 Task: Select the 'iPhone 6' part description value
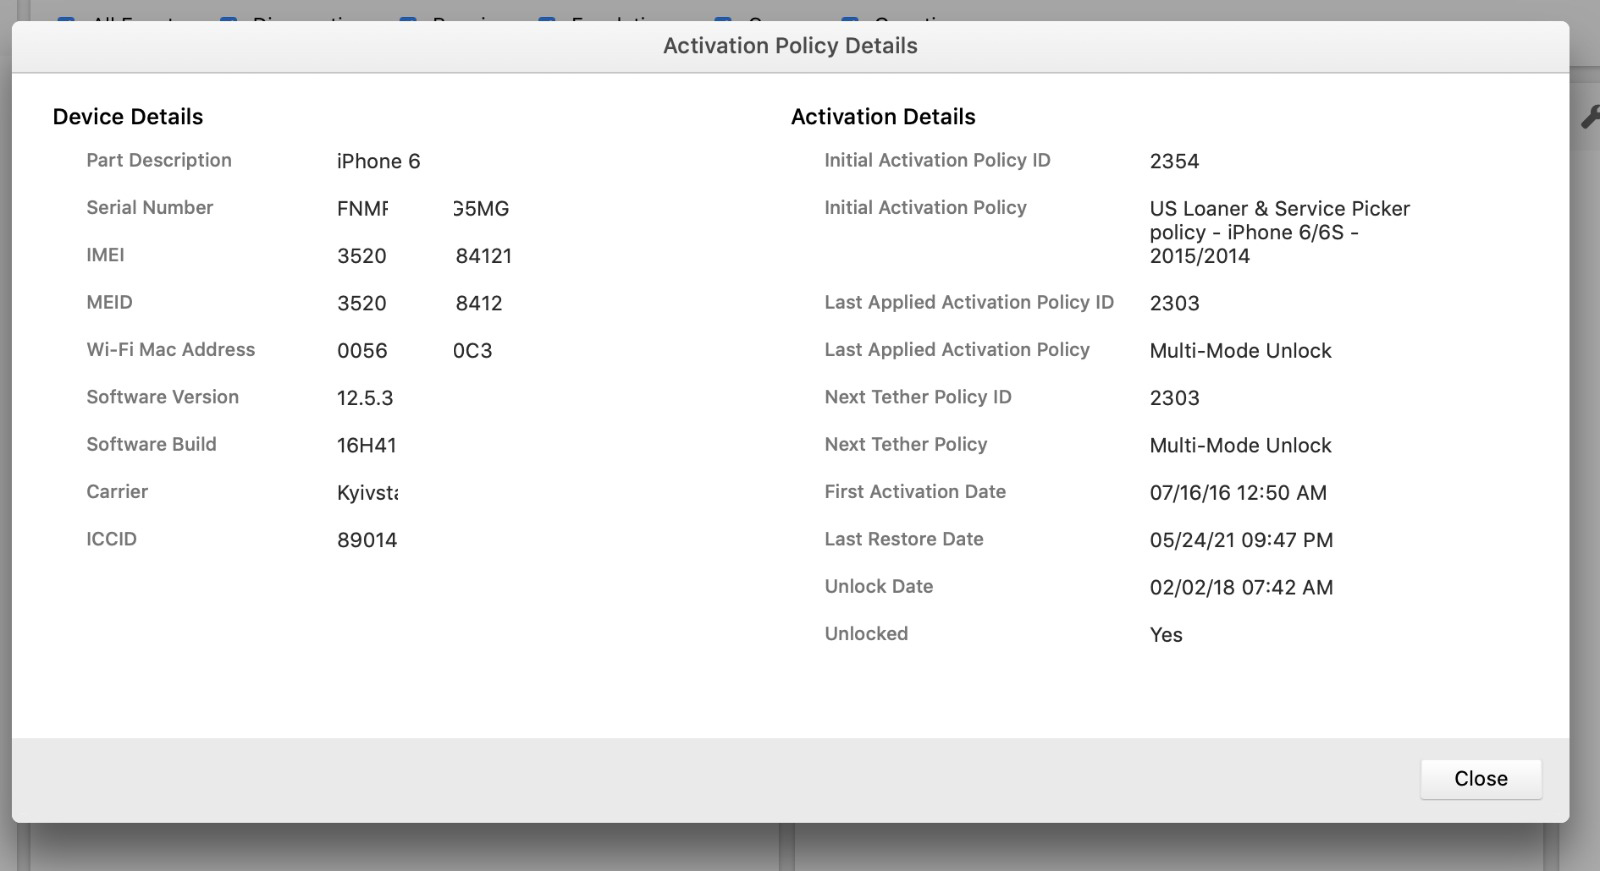tap(378, 161)
